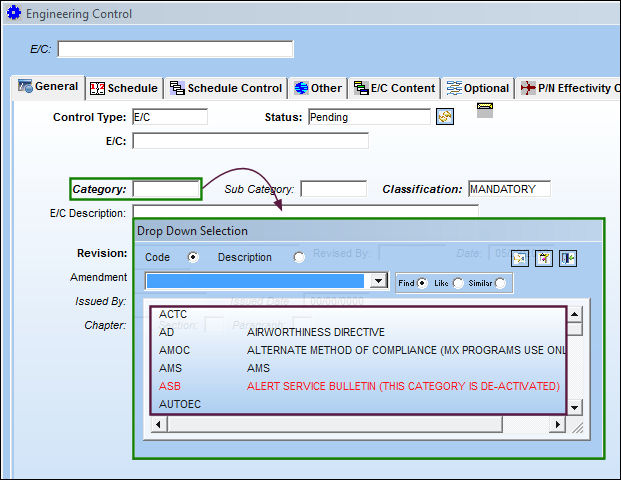Image resolution: width=621 pixels, height=480 pixels.
Task: Select the AUTOEC row
Action: (x=358, y=404)
